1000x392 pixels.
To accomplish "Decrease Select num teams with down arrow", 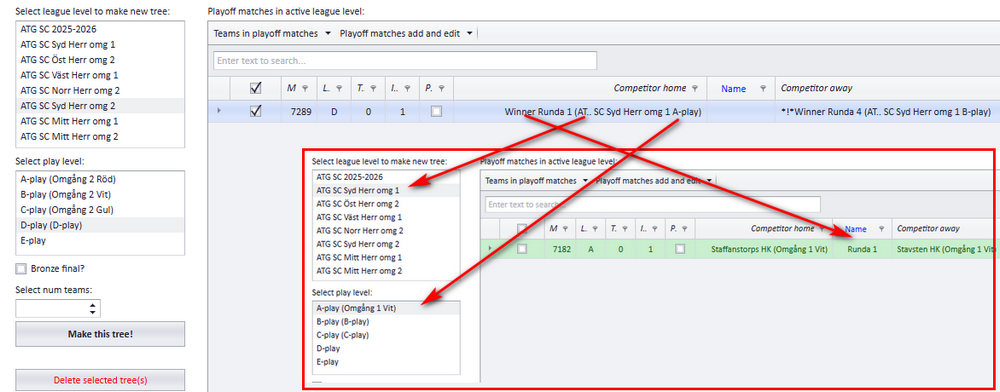I will (x=93, y=312).
